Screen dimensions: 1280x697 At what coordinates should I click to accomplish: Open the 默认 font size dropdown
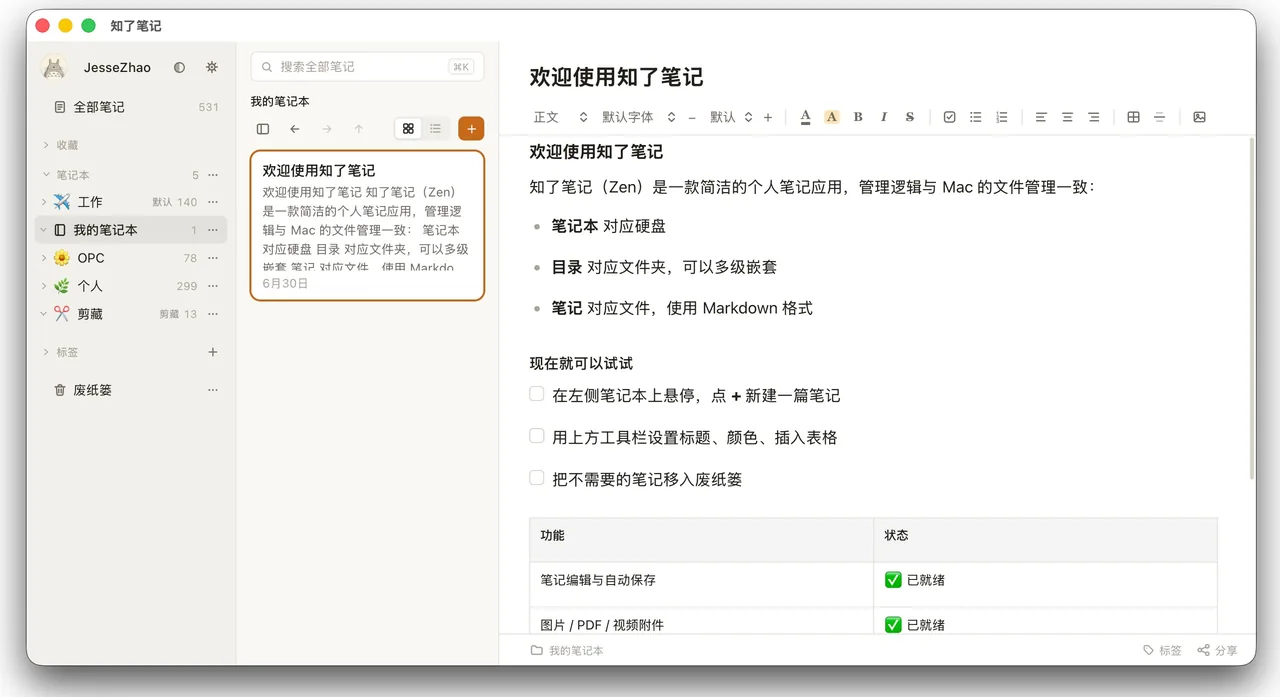731,117
